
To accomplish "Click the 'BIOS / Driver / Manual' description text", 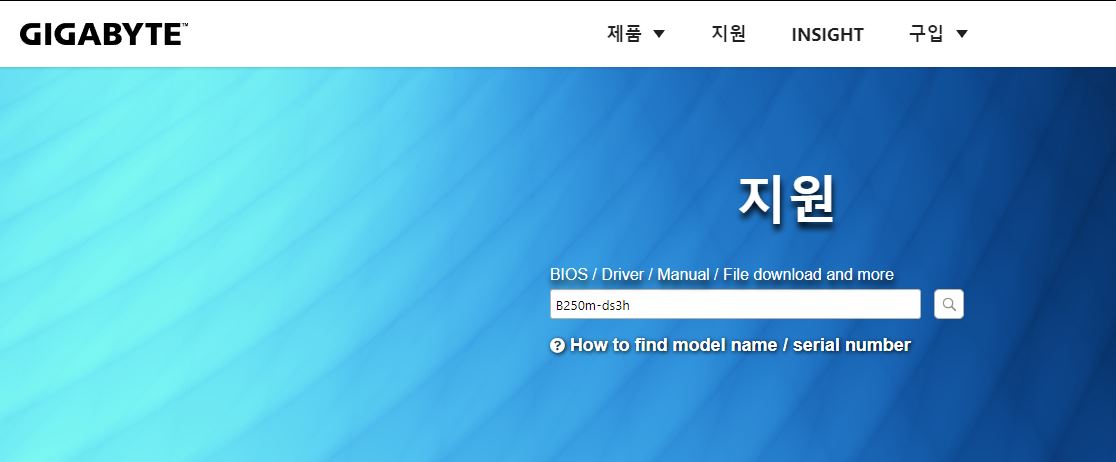I will point(722,274).
